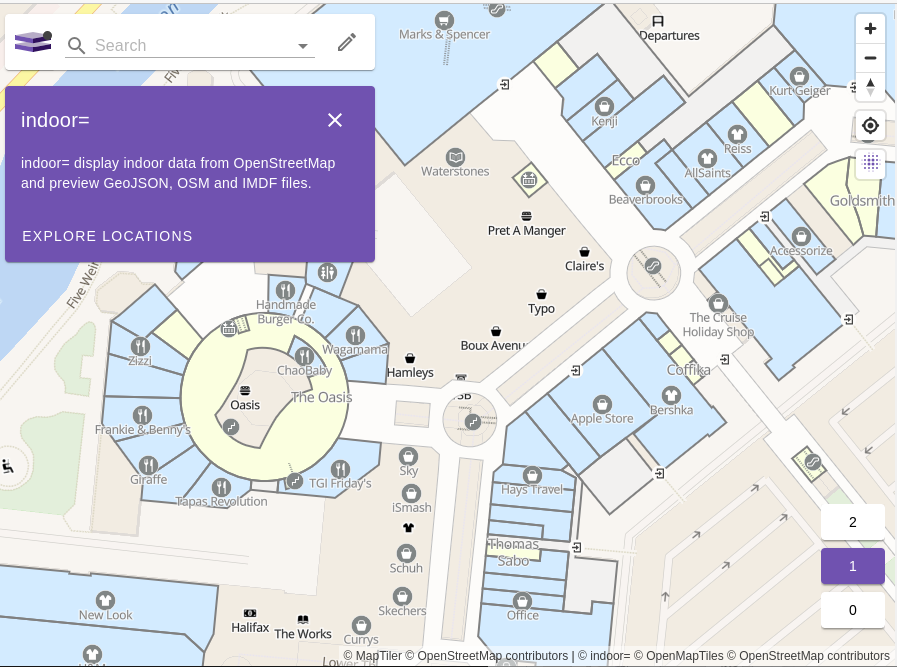
Task: Close the indoor= info panel
Action: pos(335,120)
